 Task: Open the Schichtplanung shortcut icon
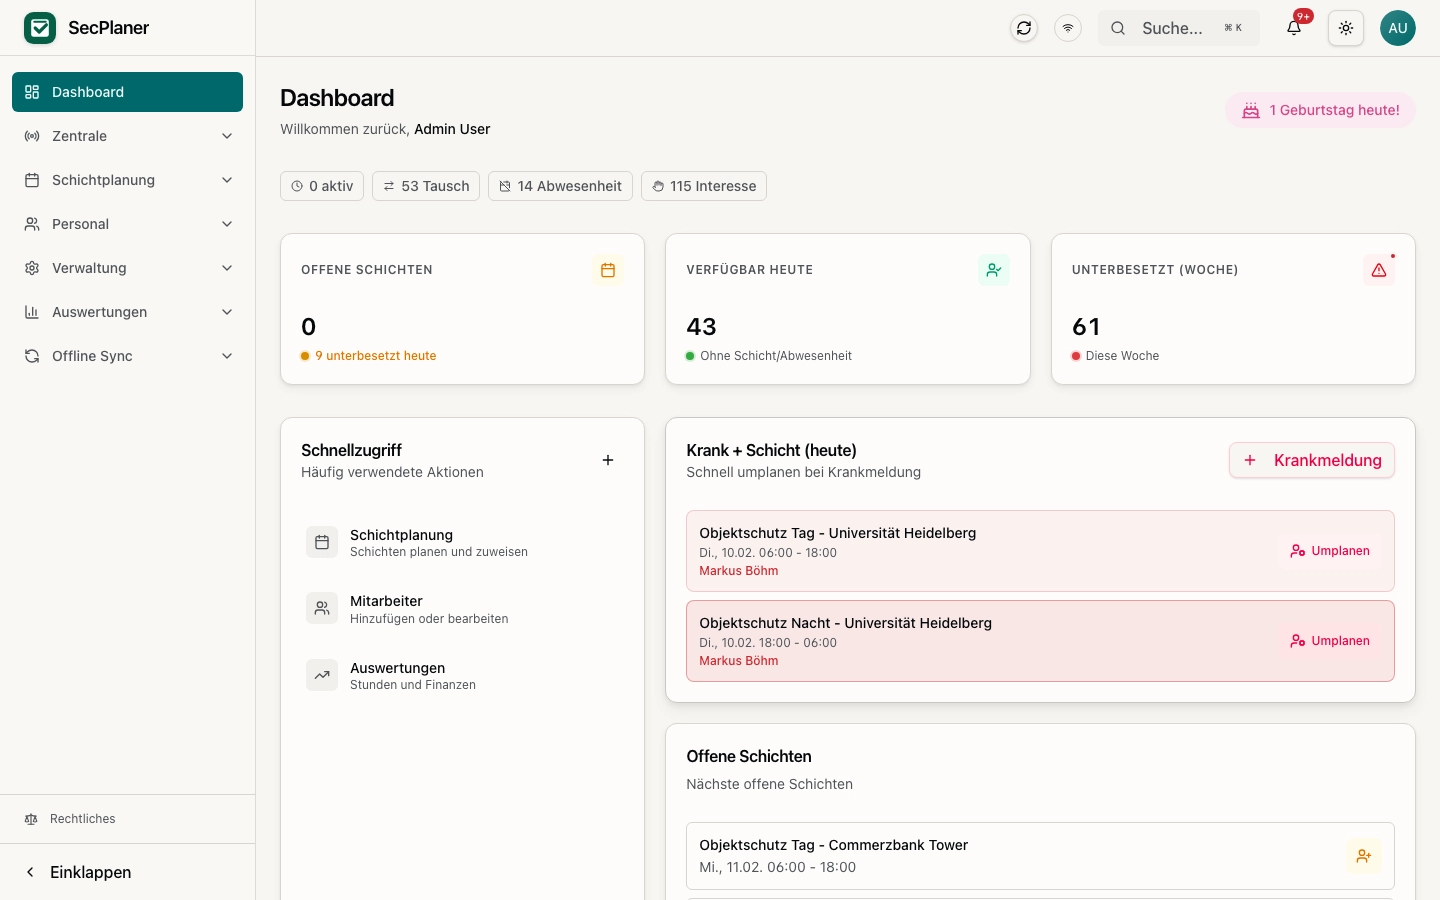coord(322,542)
